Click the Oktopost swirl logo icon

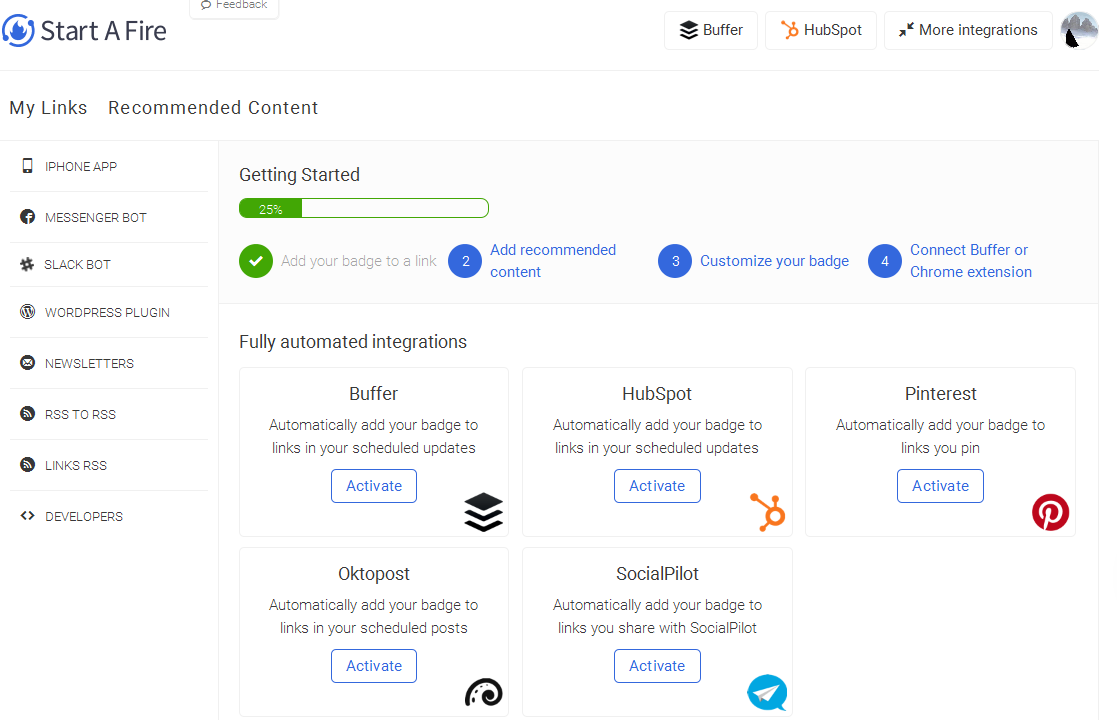483,692
